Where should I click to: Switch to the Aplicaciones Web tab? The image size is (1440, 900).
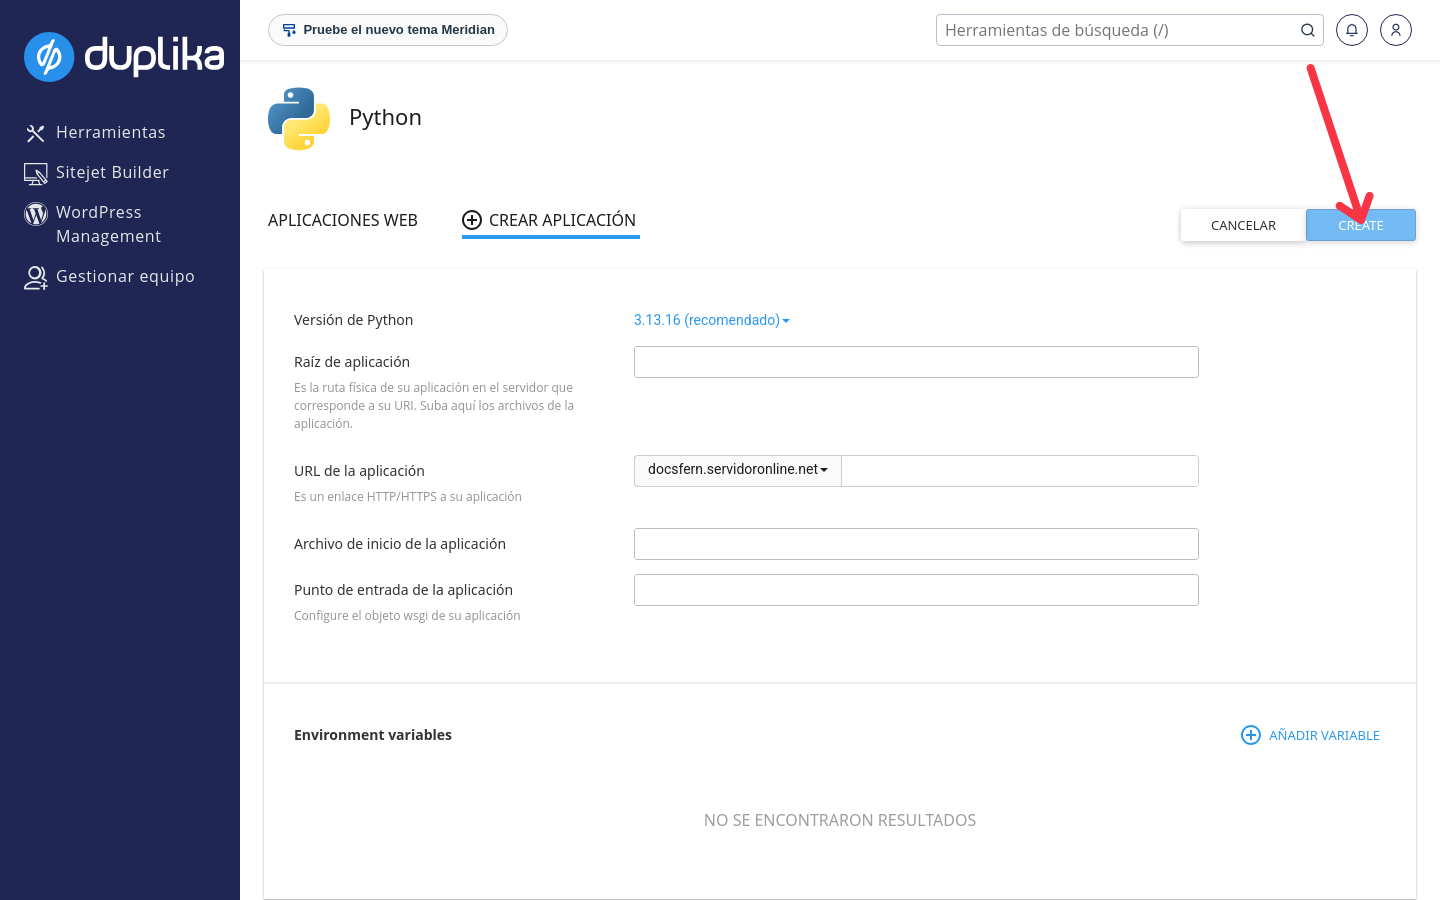[x=343, y=220]
